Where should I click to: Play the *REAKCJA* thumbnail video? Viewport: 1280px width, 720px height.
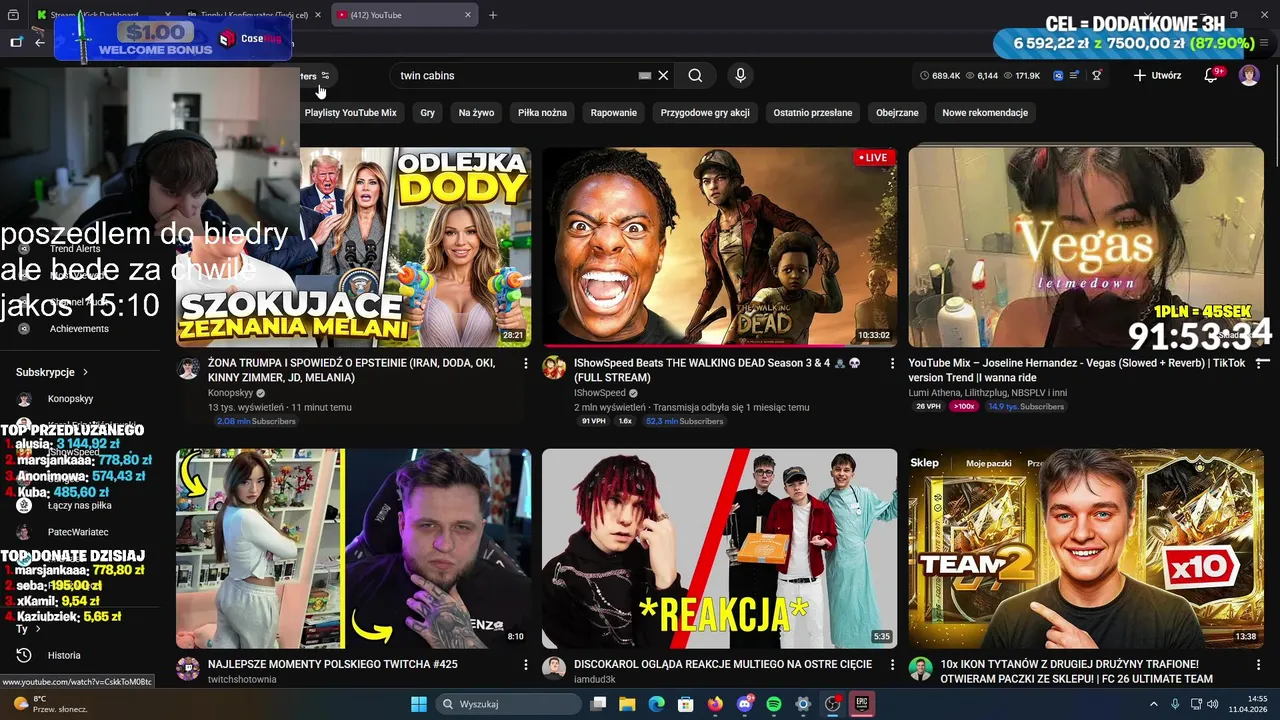point(720,548)
